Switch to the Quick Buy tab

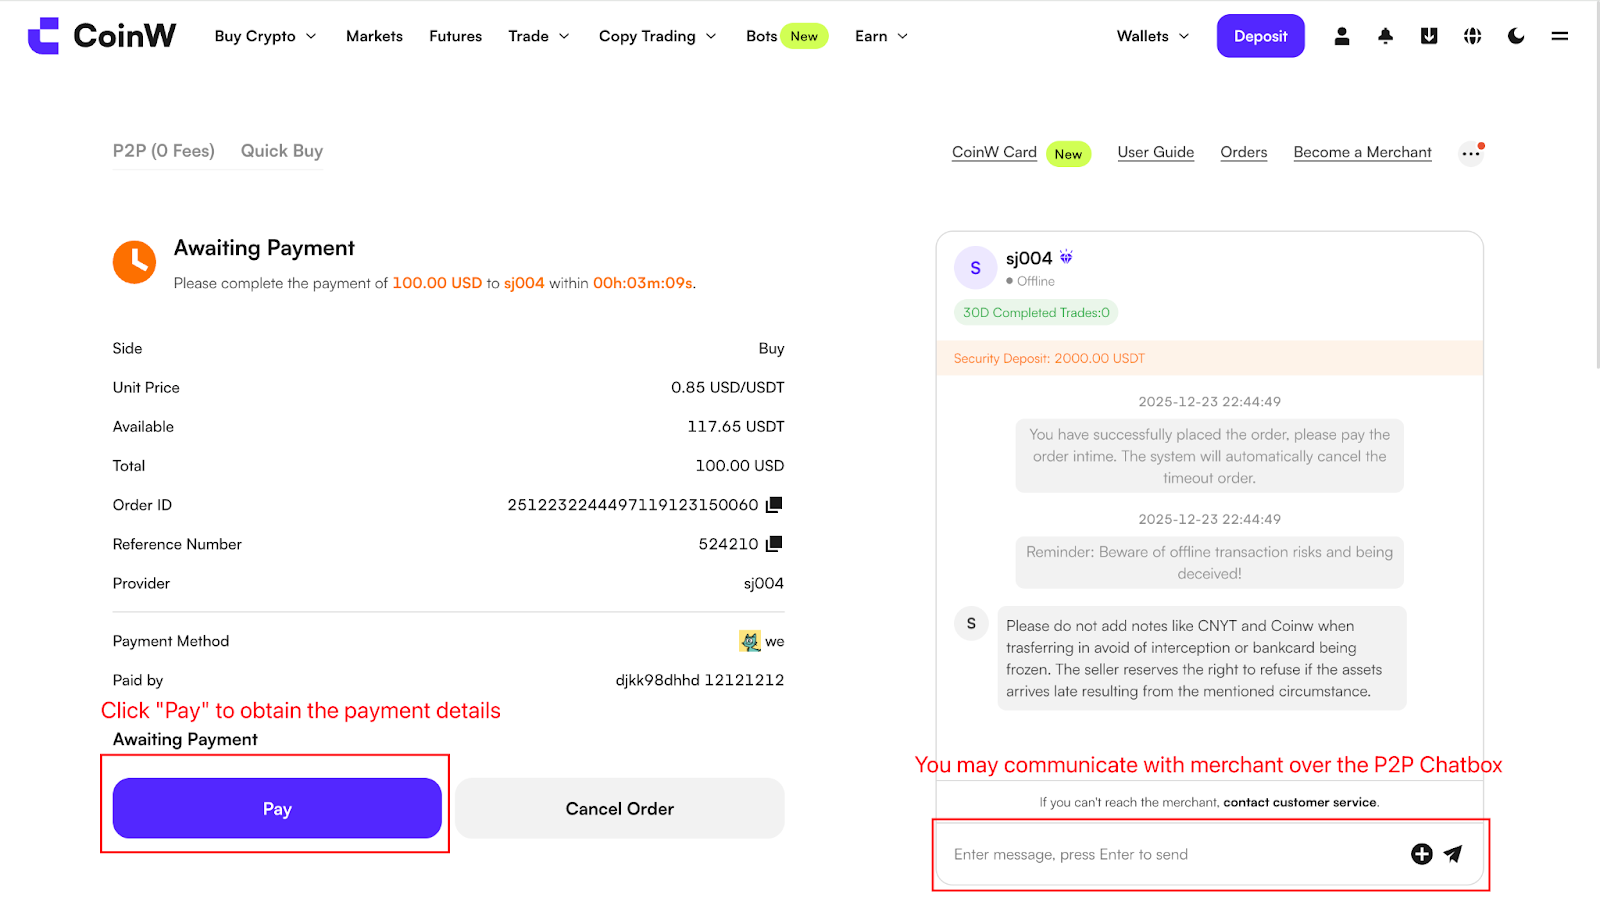[282, 151]
